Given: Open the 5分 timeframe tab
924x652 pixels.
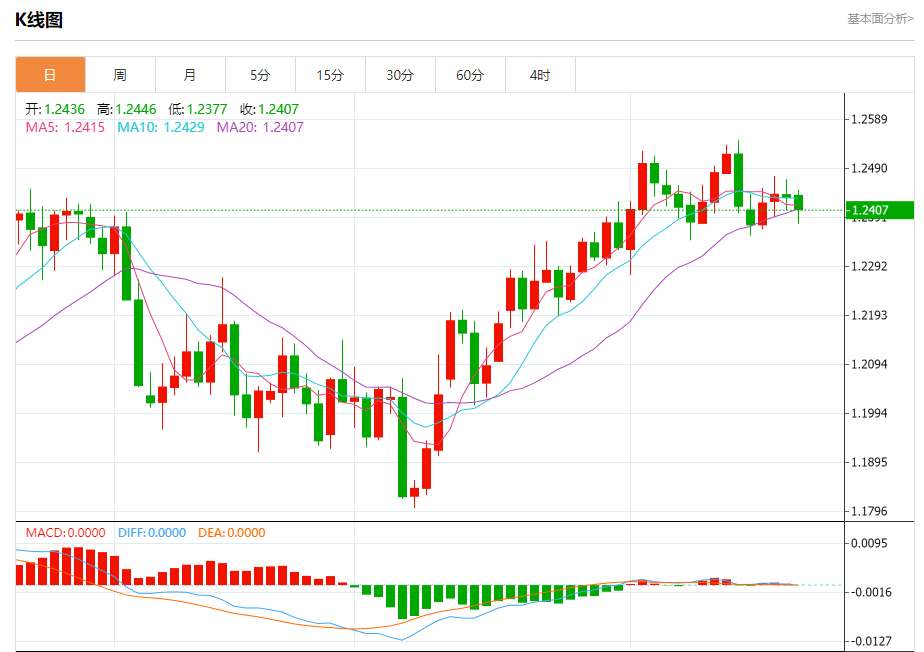Looking at the screenshot, I should click(260, 75).
